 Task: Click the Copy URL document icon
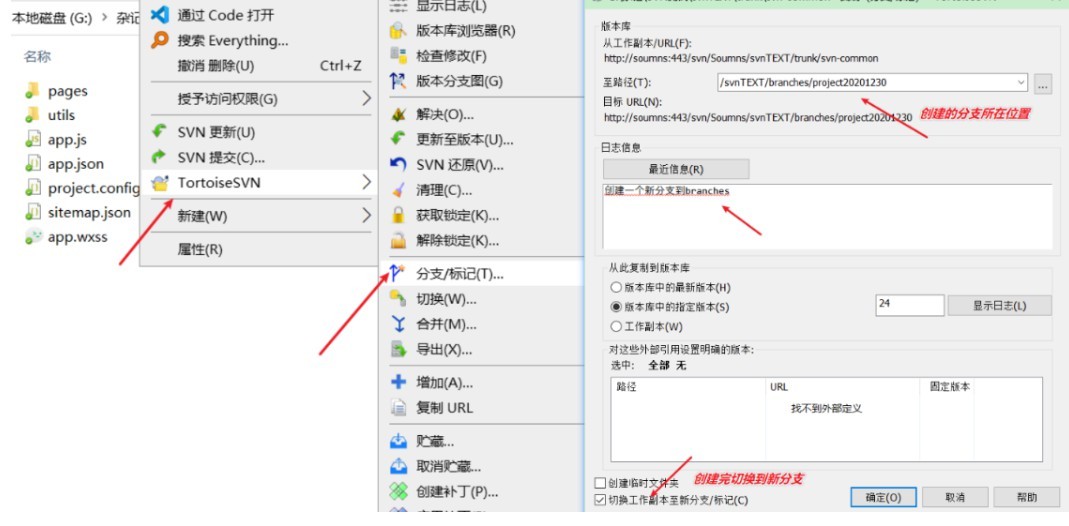397,408
